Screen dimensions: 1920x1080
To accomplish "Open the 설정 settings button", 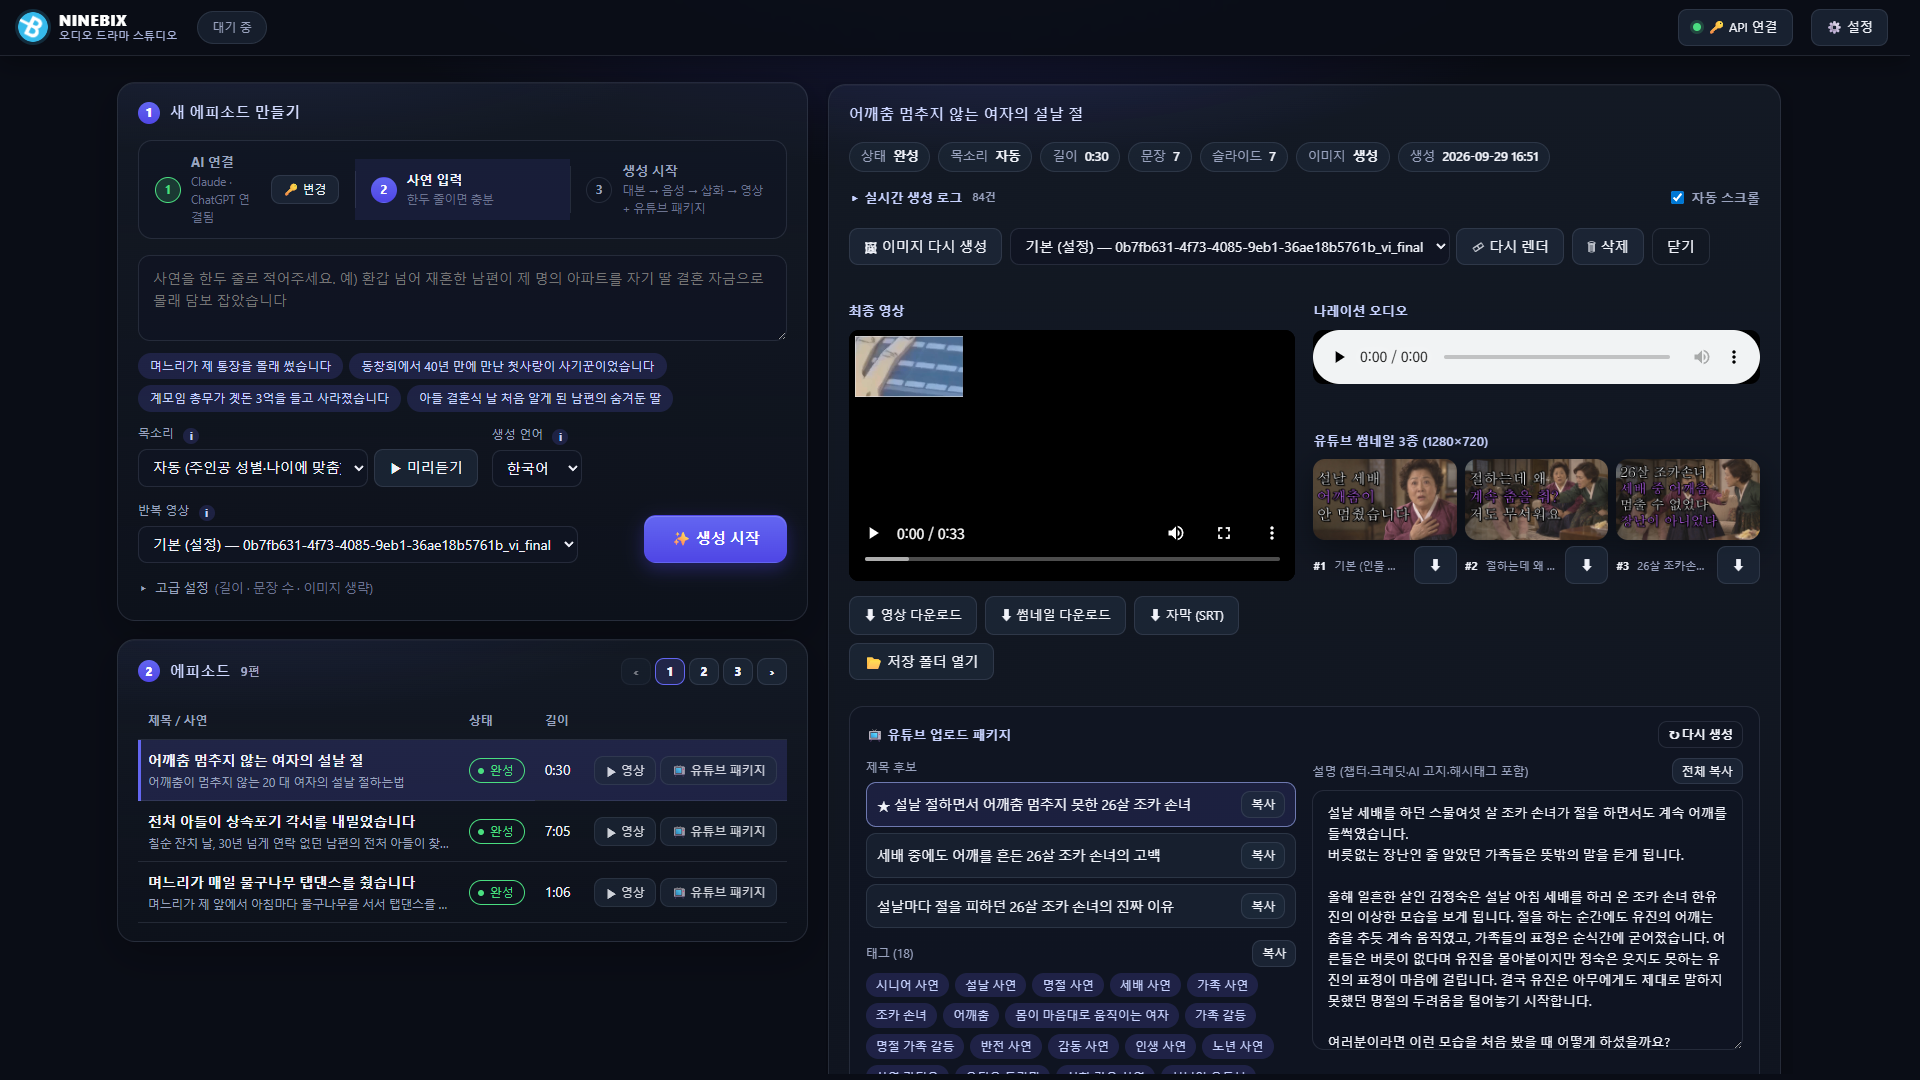I will coord(1849,27).
